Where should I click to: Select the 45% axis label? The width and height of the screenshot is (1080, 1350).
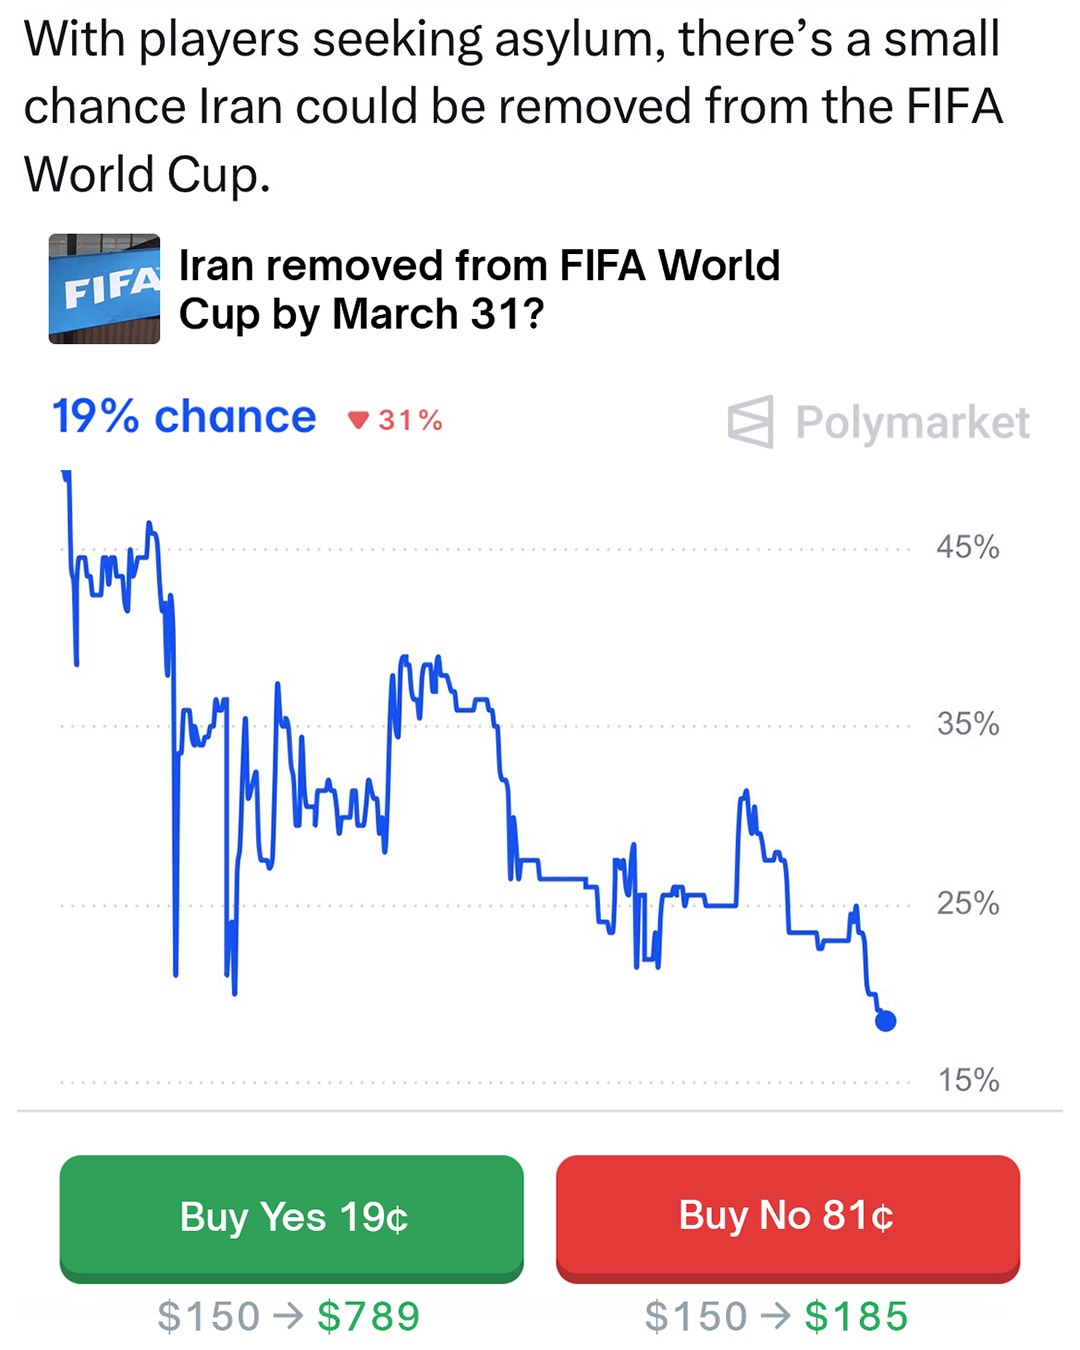point(967,547)
